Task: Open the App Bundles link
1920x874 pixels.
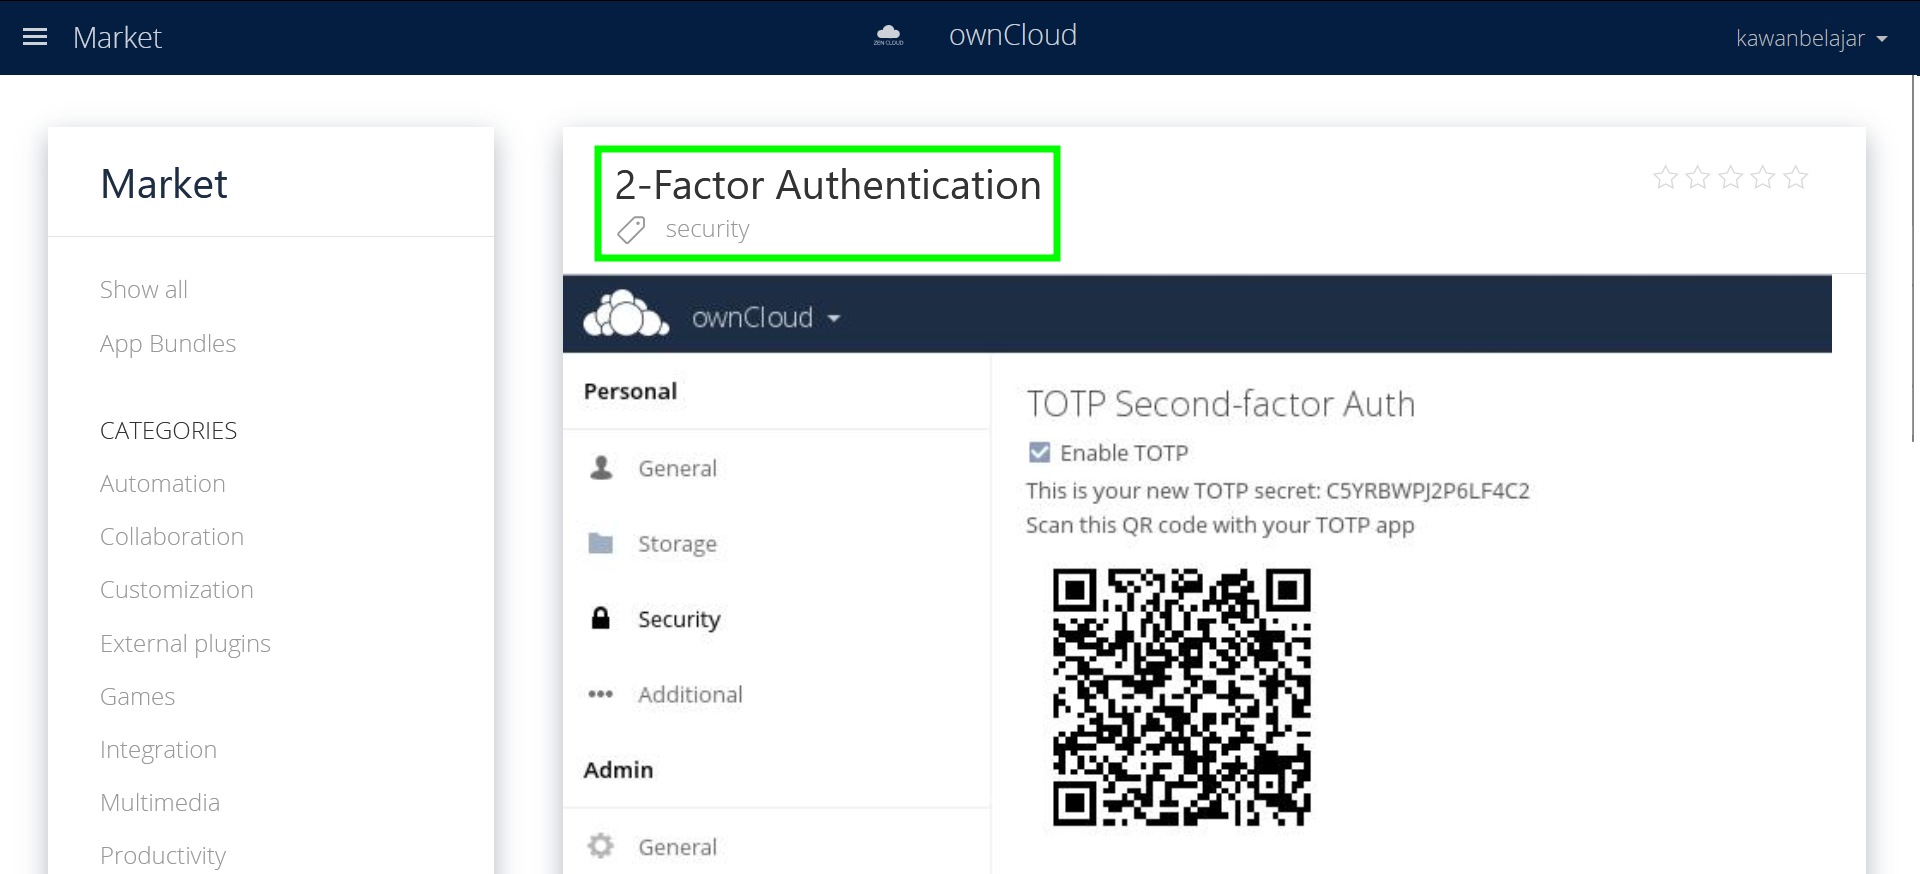Action: 168,344
